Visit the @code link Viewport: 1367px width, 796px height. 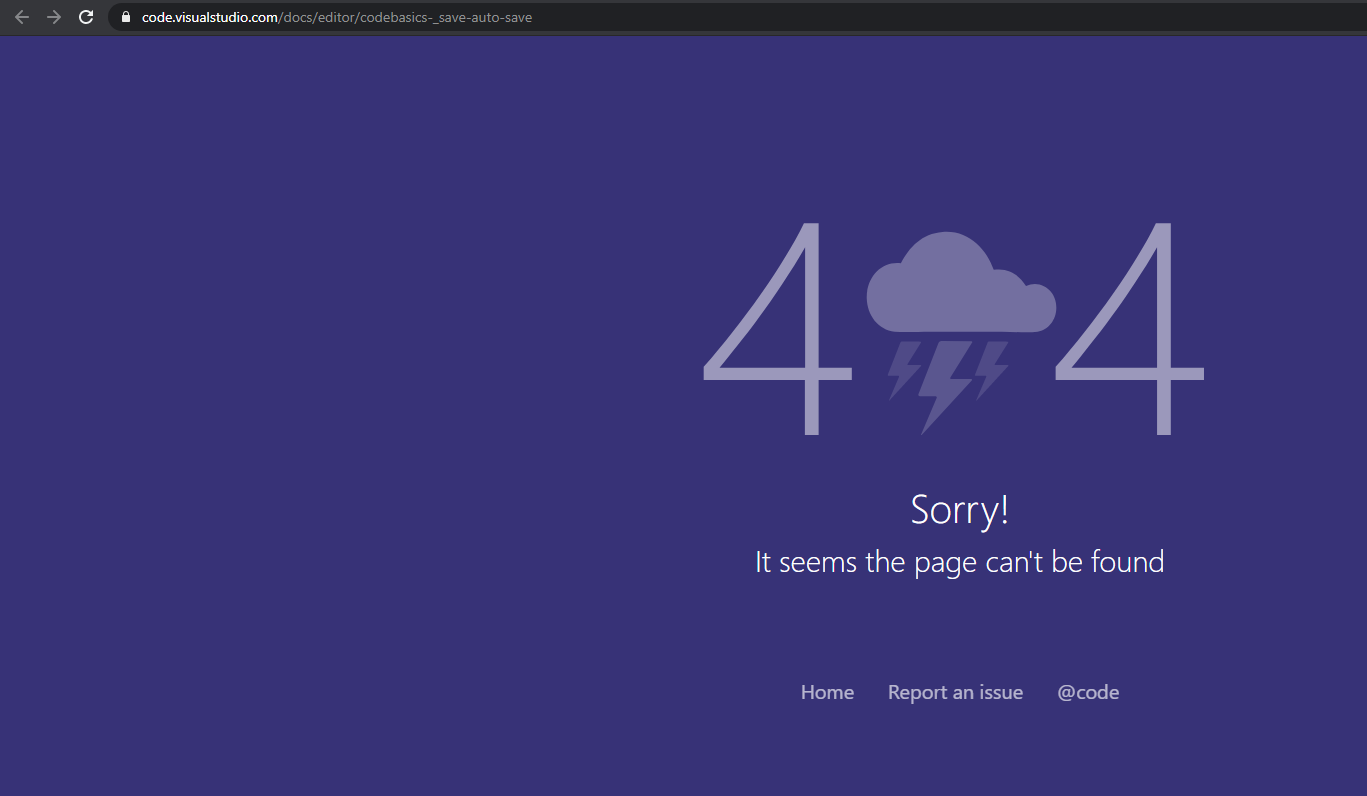(x=1088, y=692)
